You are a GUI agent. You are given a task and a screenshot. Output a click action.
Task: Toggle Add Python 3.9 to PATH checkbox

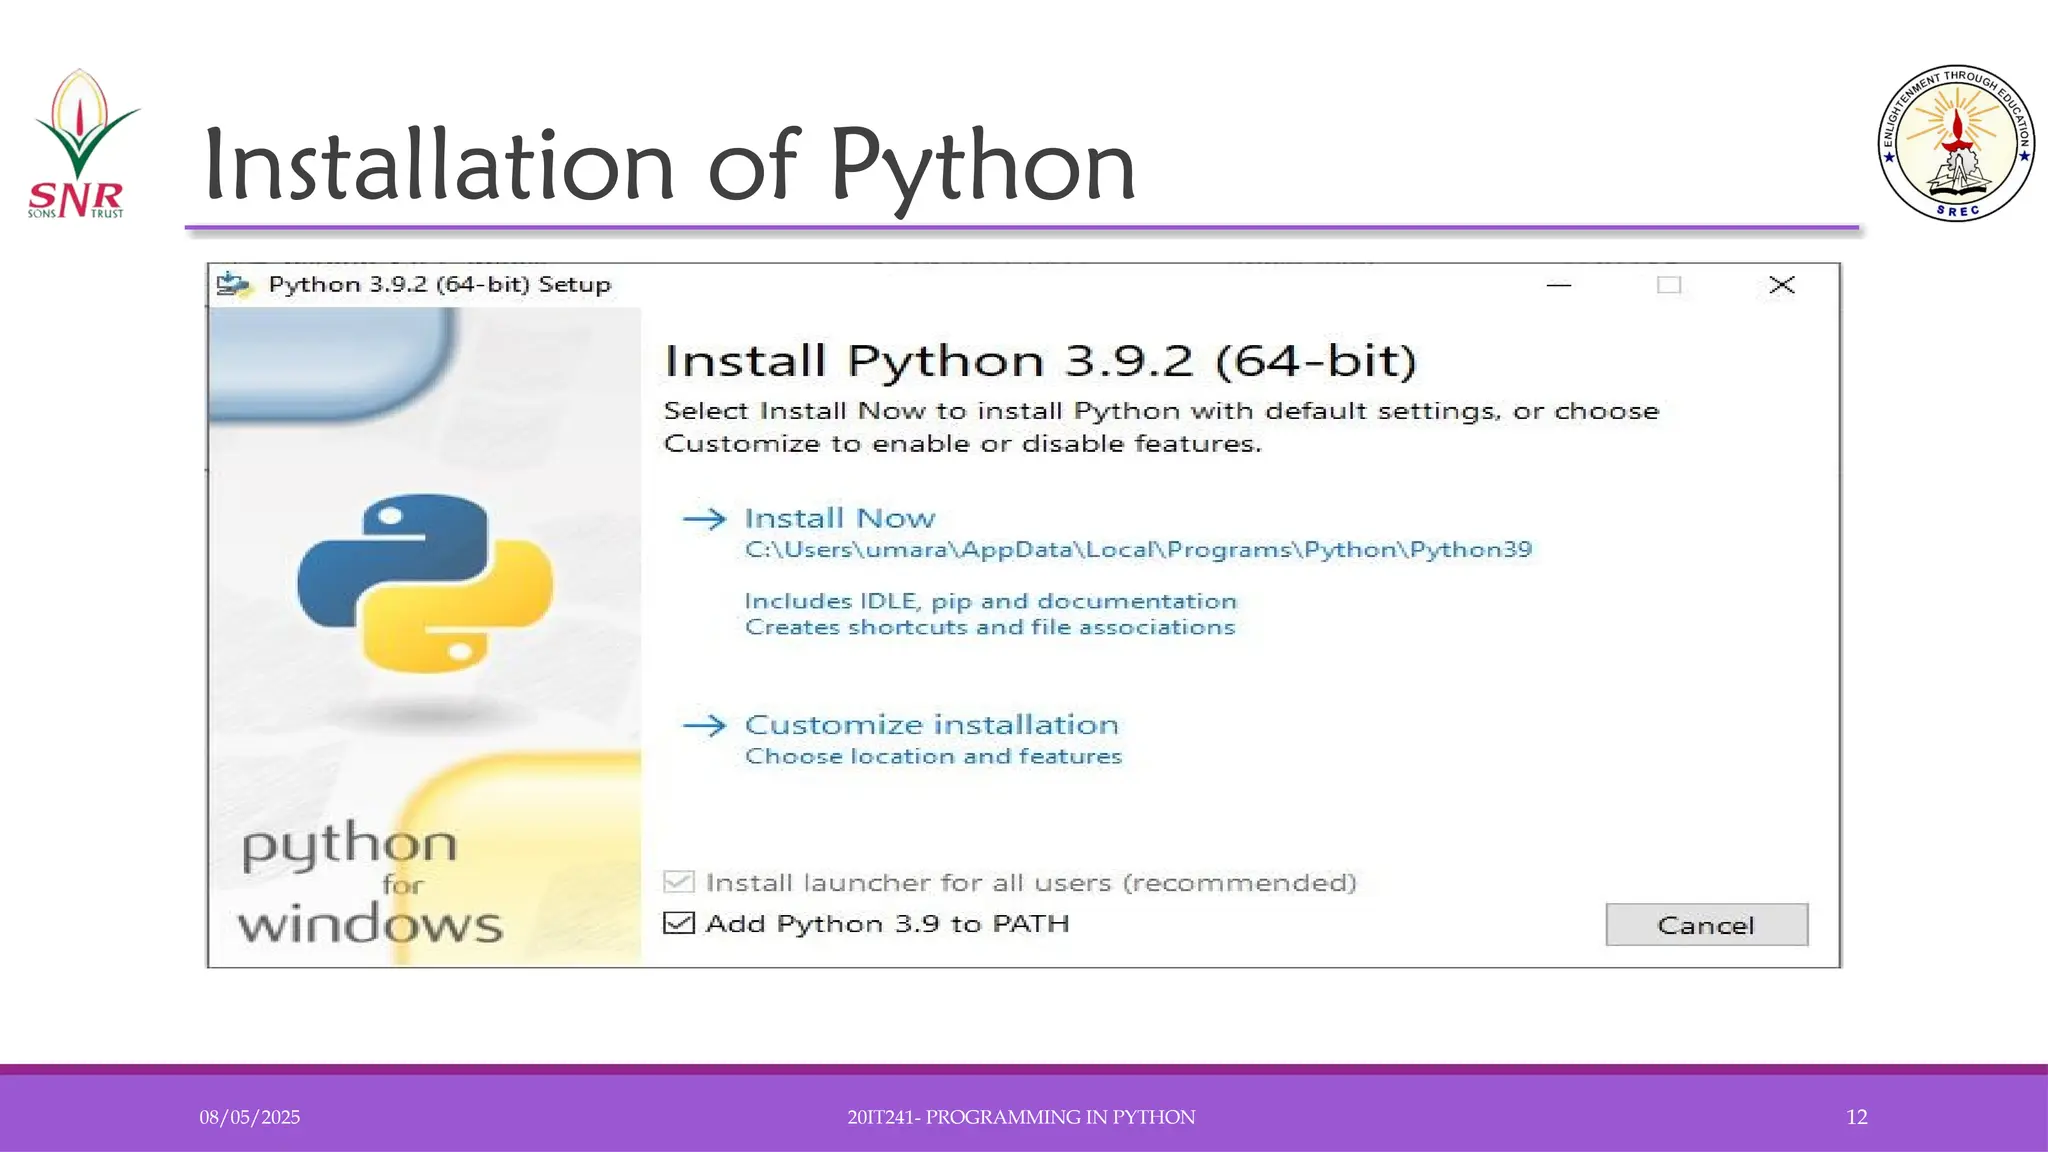point(679,923)
